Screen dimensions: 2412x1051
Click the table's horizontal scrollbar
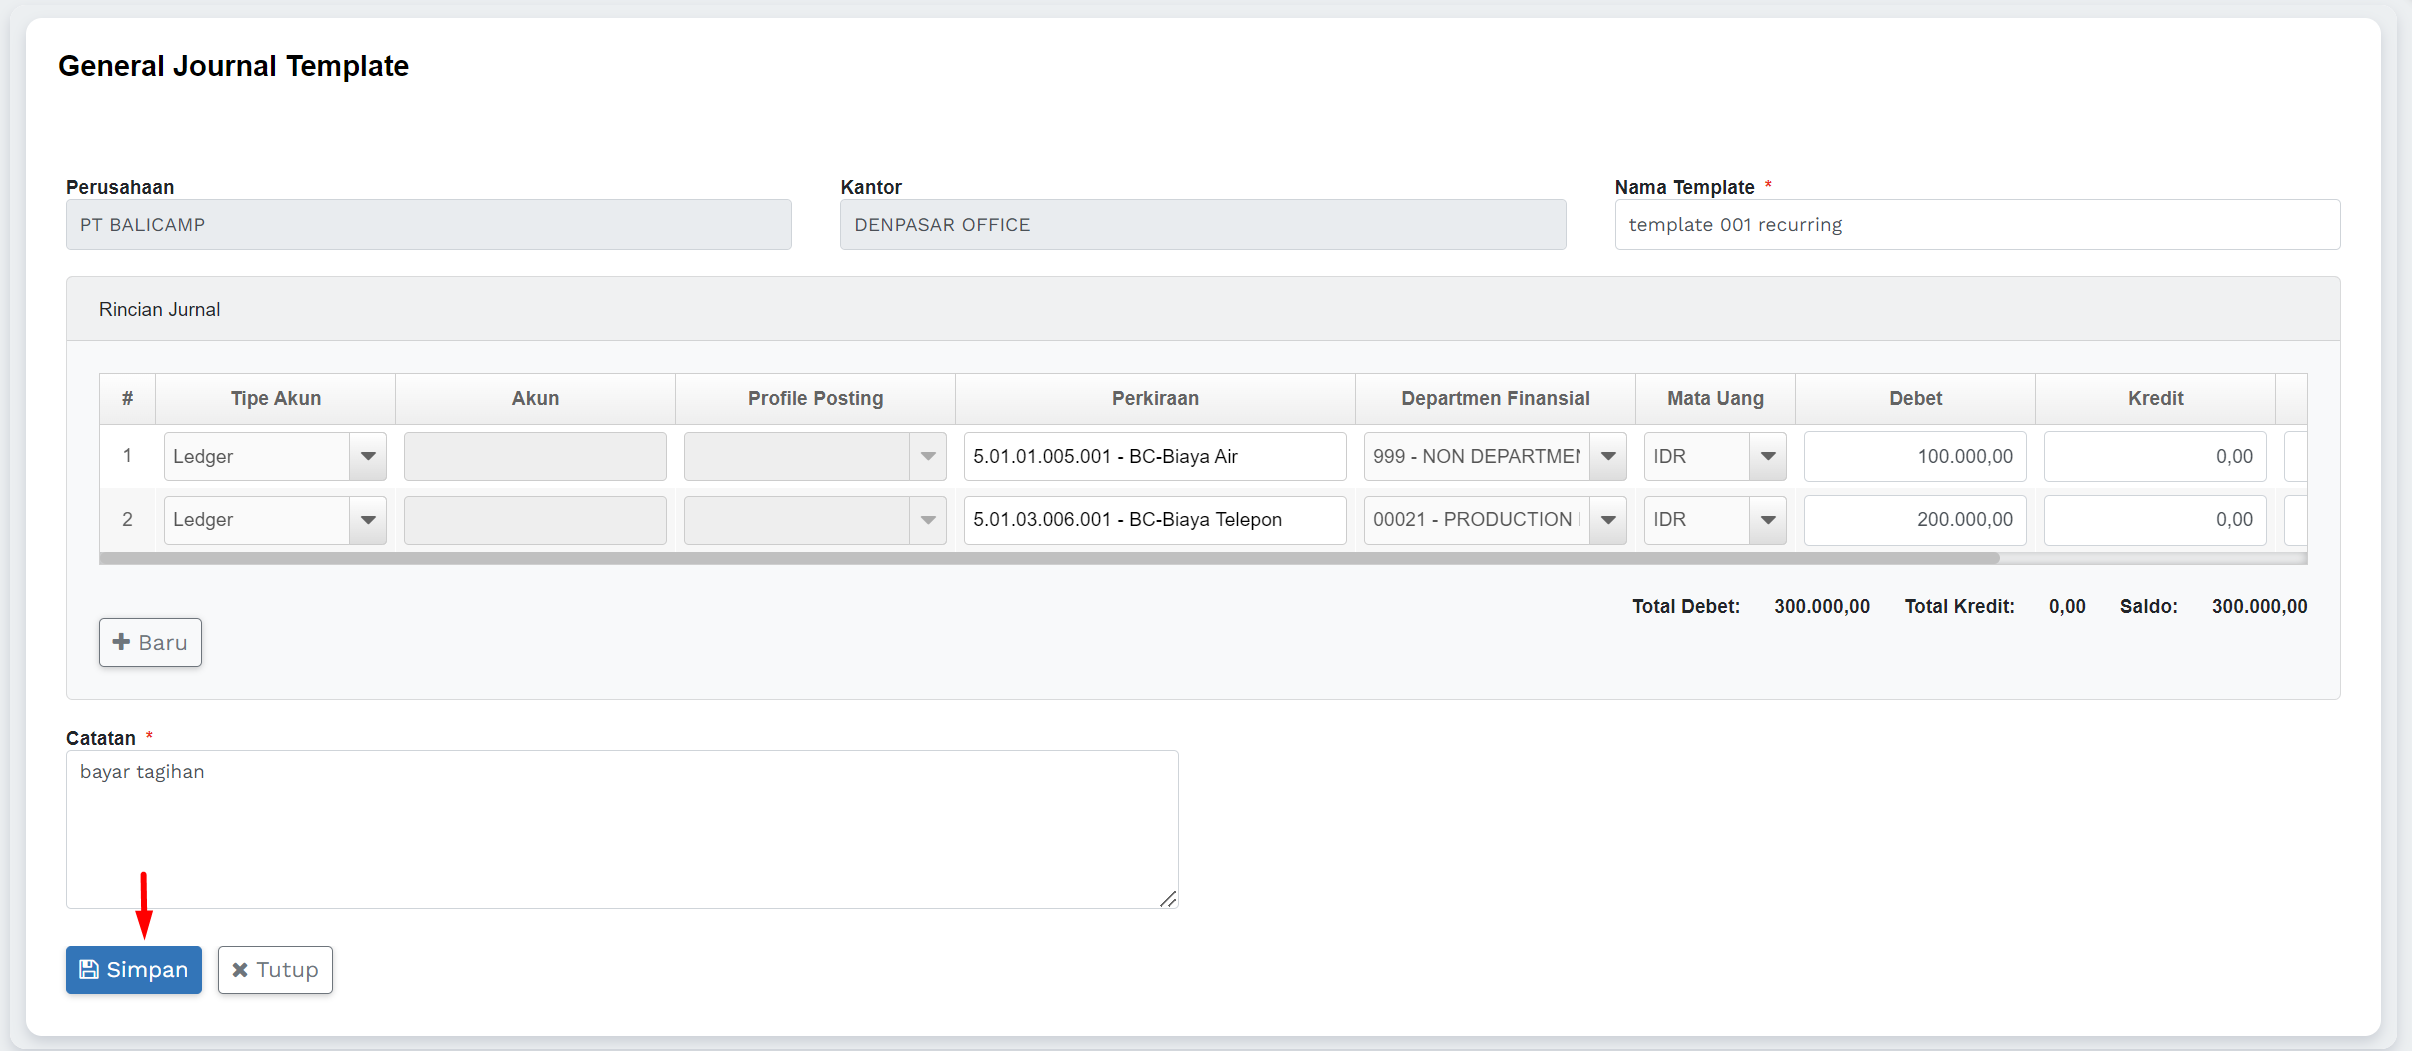click(1050, 559)
